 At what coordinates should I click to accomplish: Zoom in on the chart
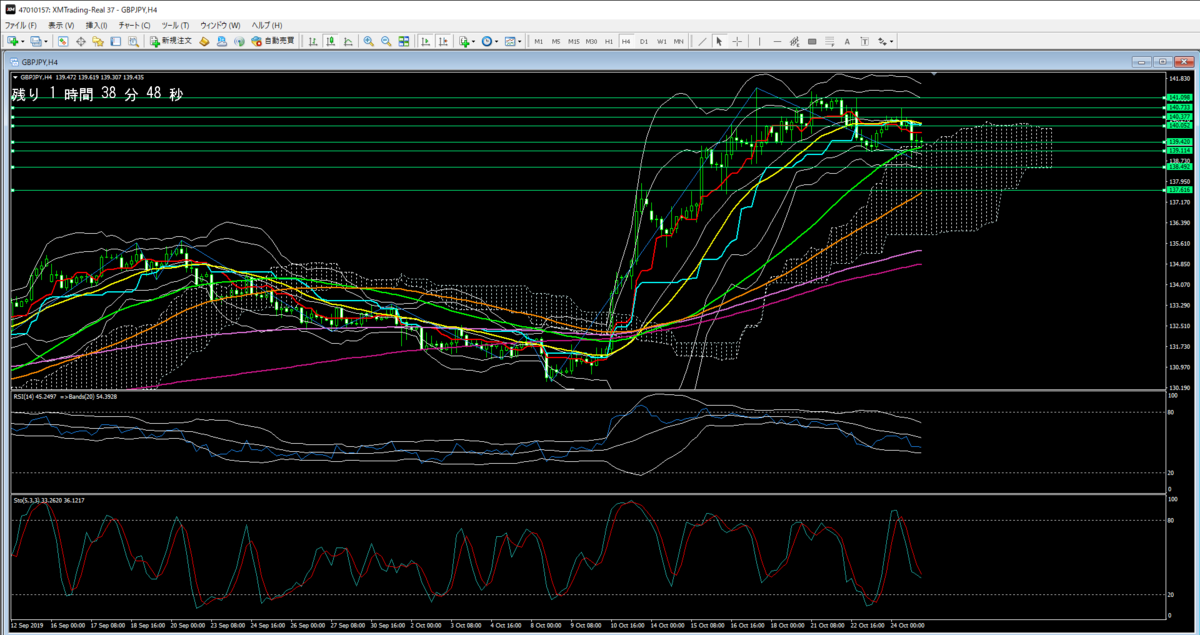pos(369,41)
